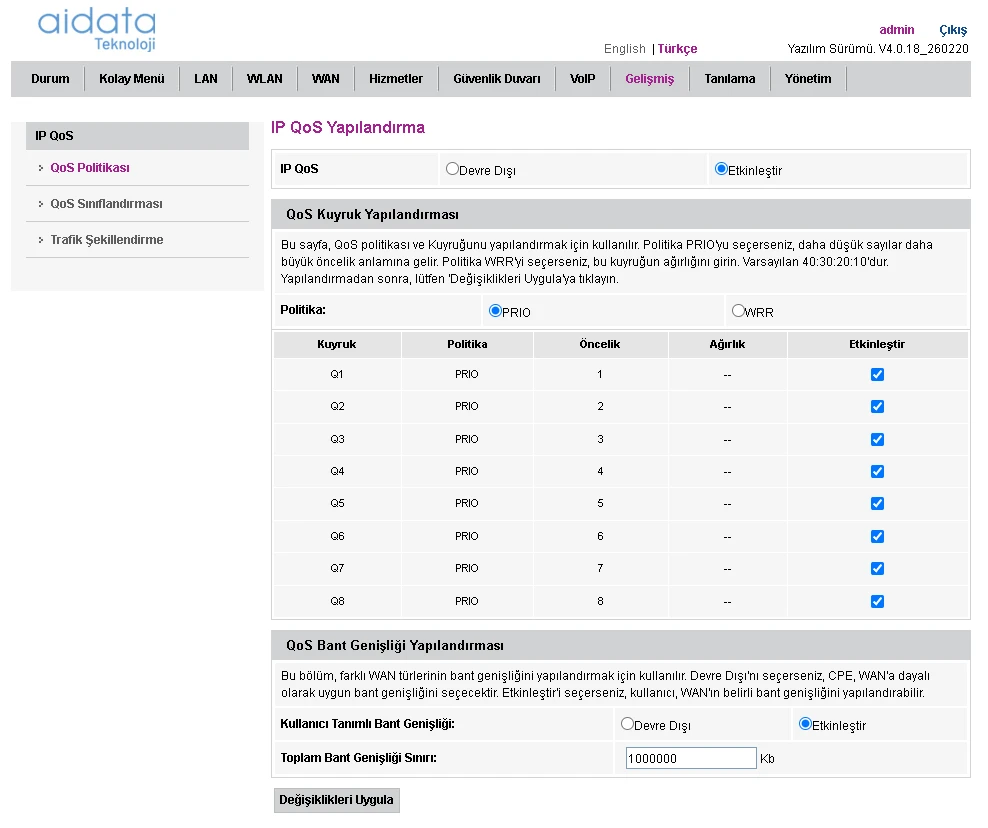Click the QoS Kuyruk Yapılandırması heading
The image size is (988, 828).
[372, 215]
